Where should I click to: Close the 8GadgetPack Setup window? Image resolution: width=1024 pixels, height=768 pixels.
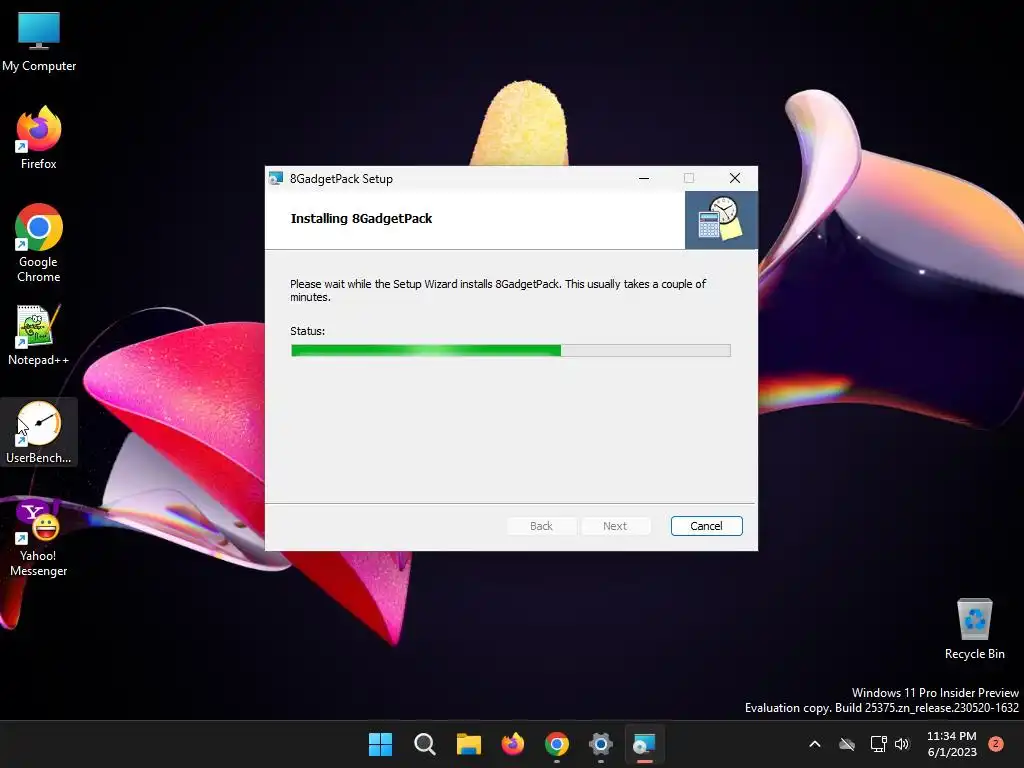735,178
